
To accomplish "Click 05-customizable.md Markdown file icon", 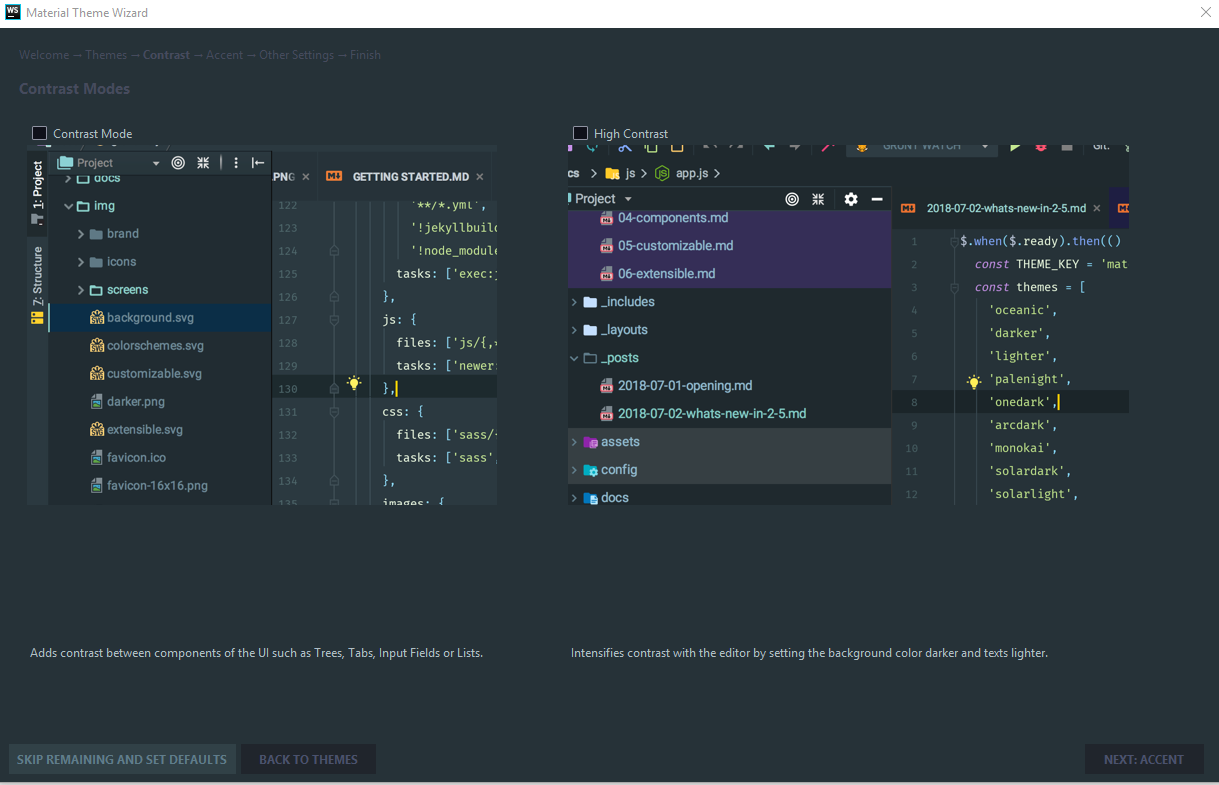I will coord(606,245).
